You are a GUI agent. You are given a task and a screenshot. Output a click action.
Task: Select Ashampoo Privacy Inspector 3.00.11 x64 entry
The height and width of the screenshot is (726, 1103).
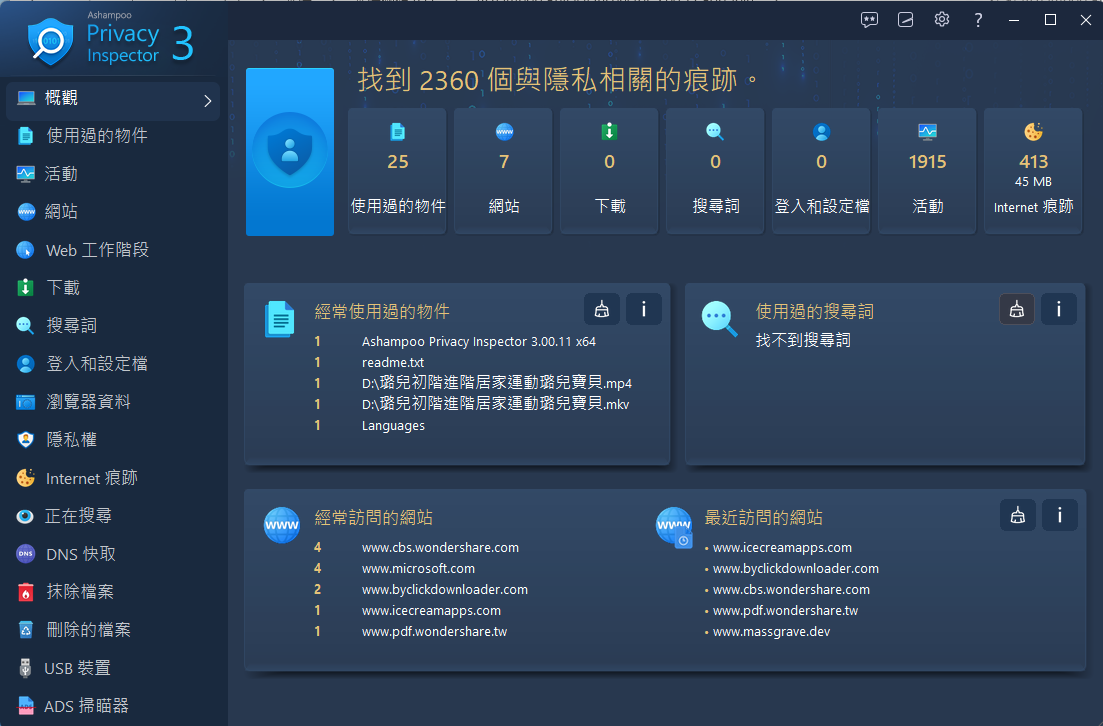pyautogui.click(x=478, y=341)
